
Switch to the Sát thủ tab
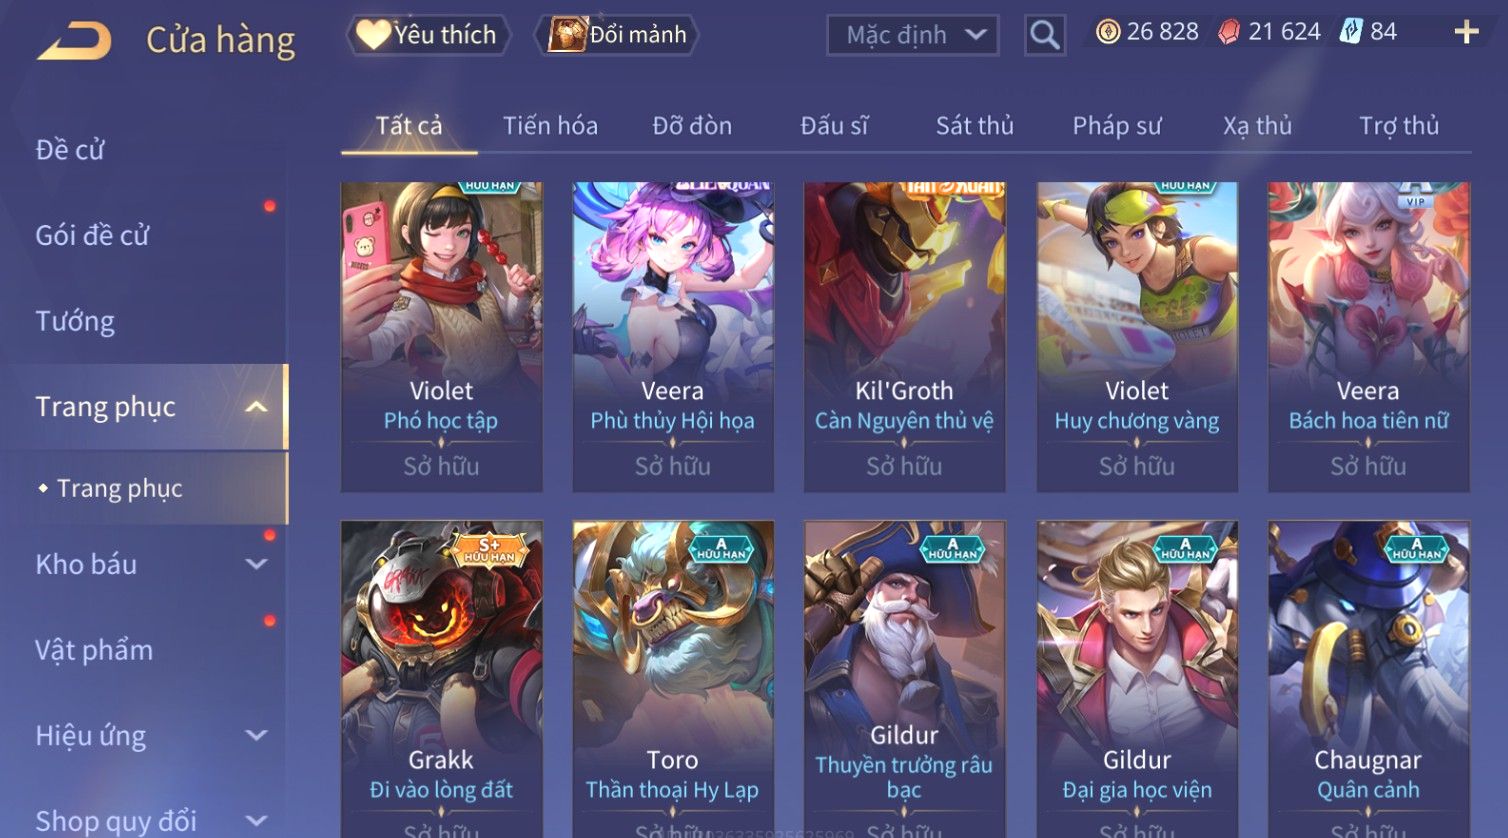[x=975, y=126]
